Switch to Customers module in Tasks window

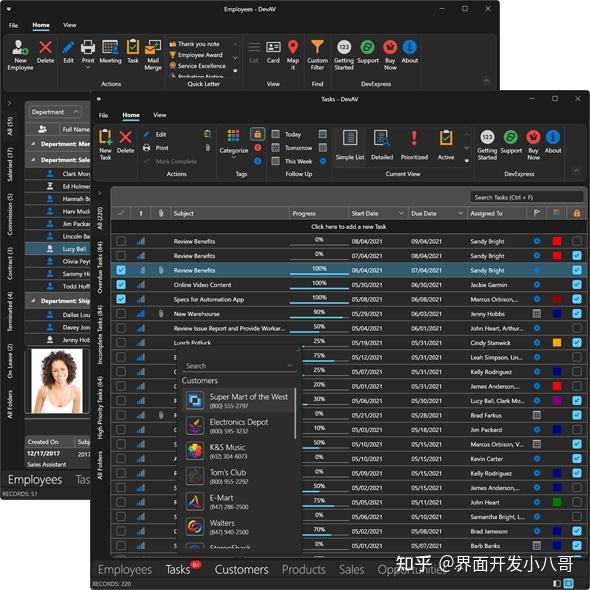point(241,569)
